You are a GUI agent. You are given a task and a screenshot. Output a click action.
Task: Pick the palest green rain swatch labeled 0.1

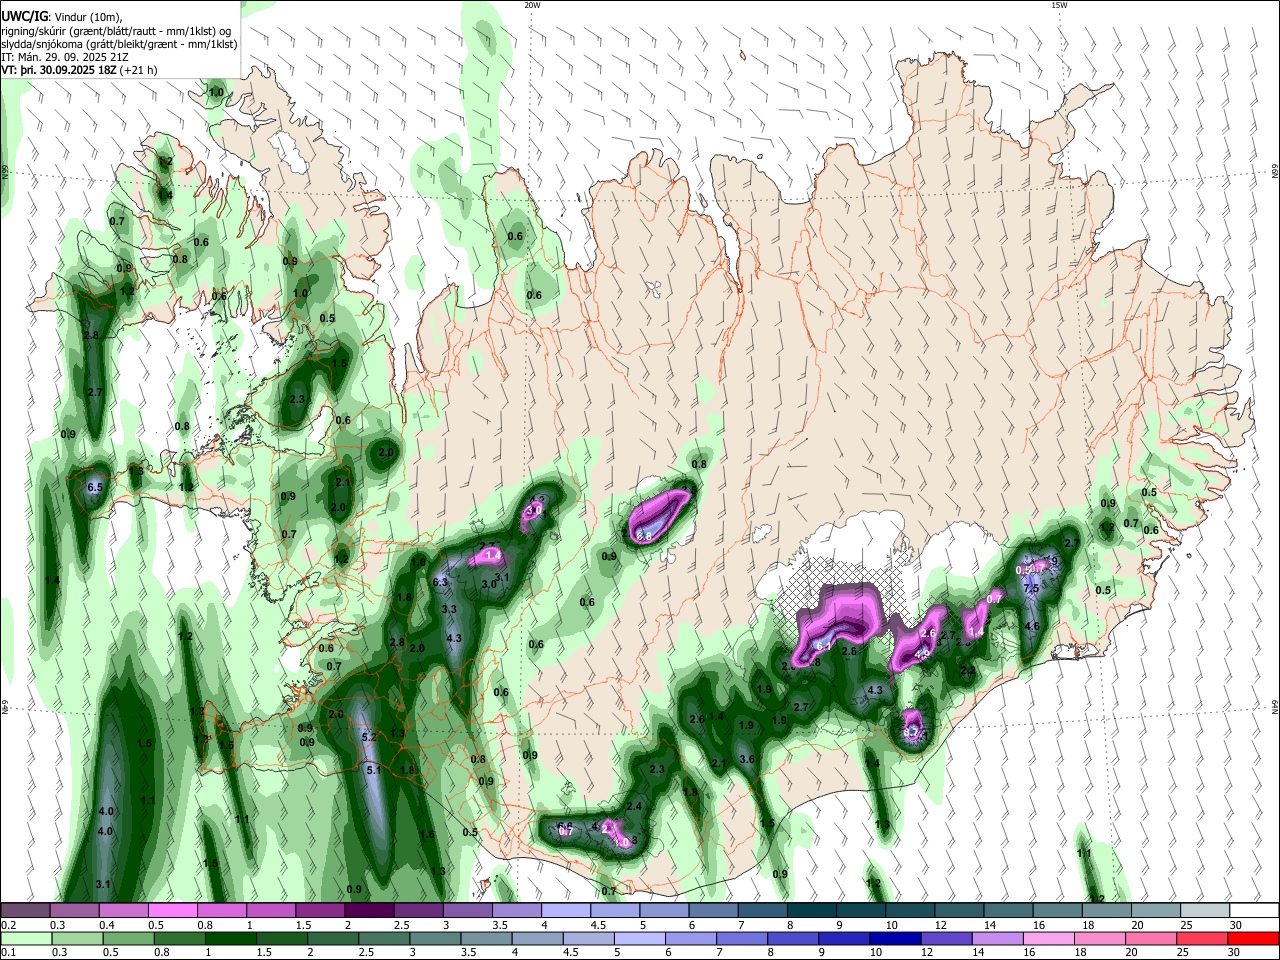click(25, 938)
